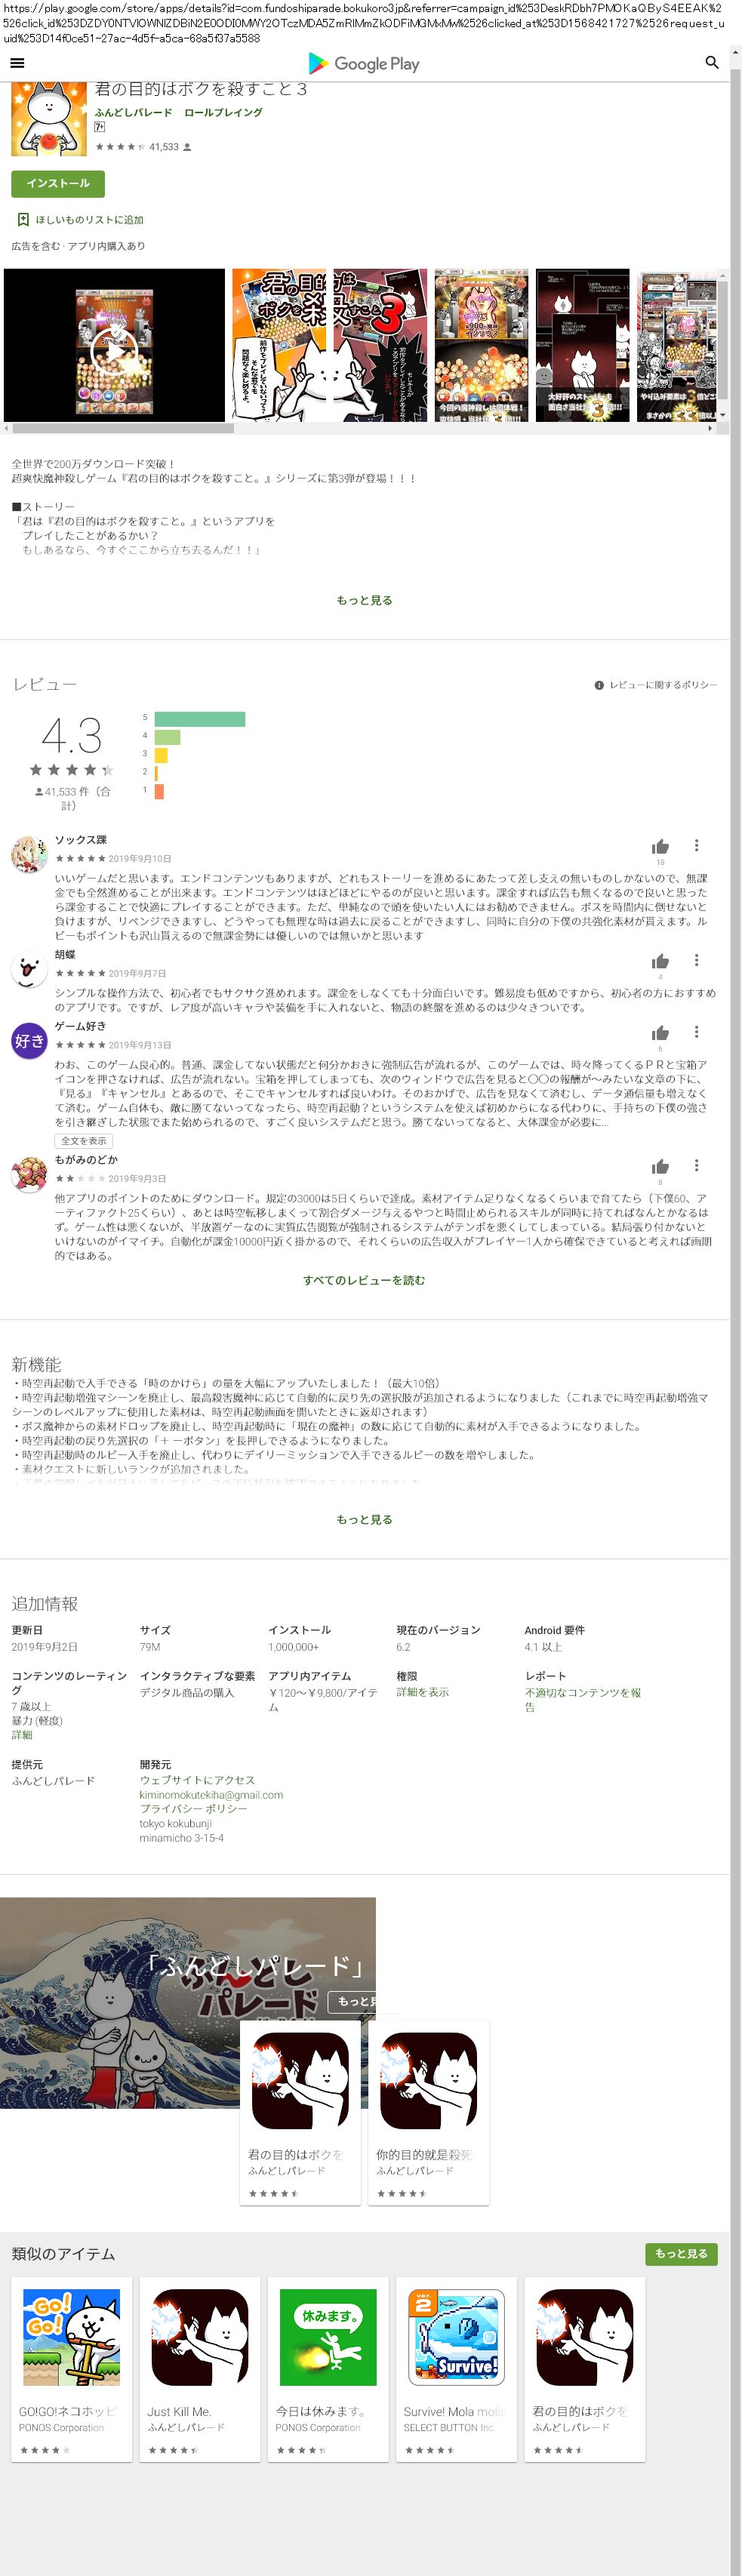
Task: Click the ふんどしパレード developer name link
Action: 133,113
